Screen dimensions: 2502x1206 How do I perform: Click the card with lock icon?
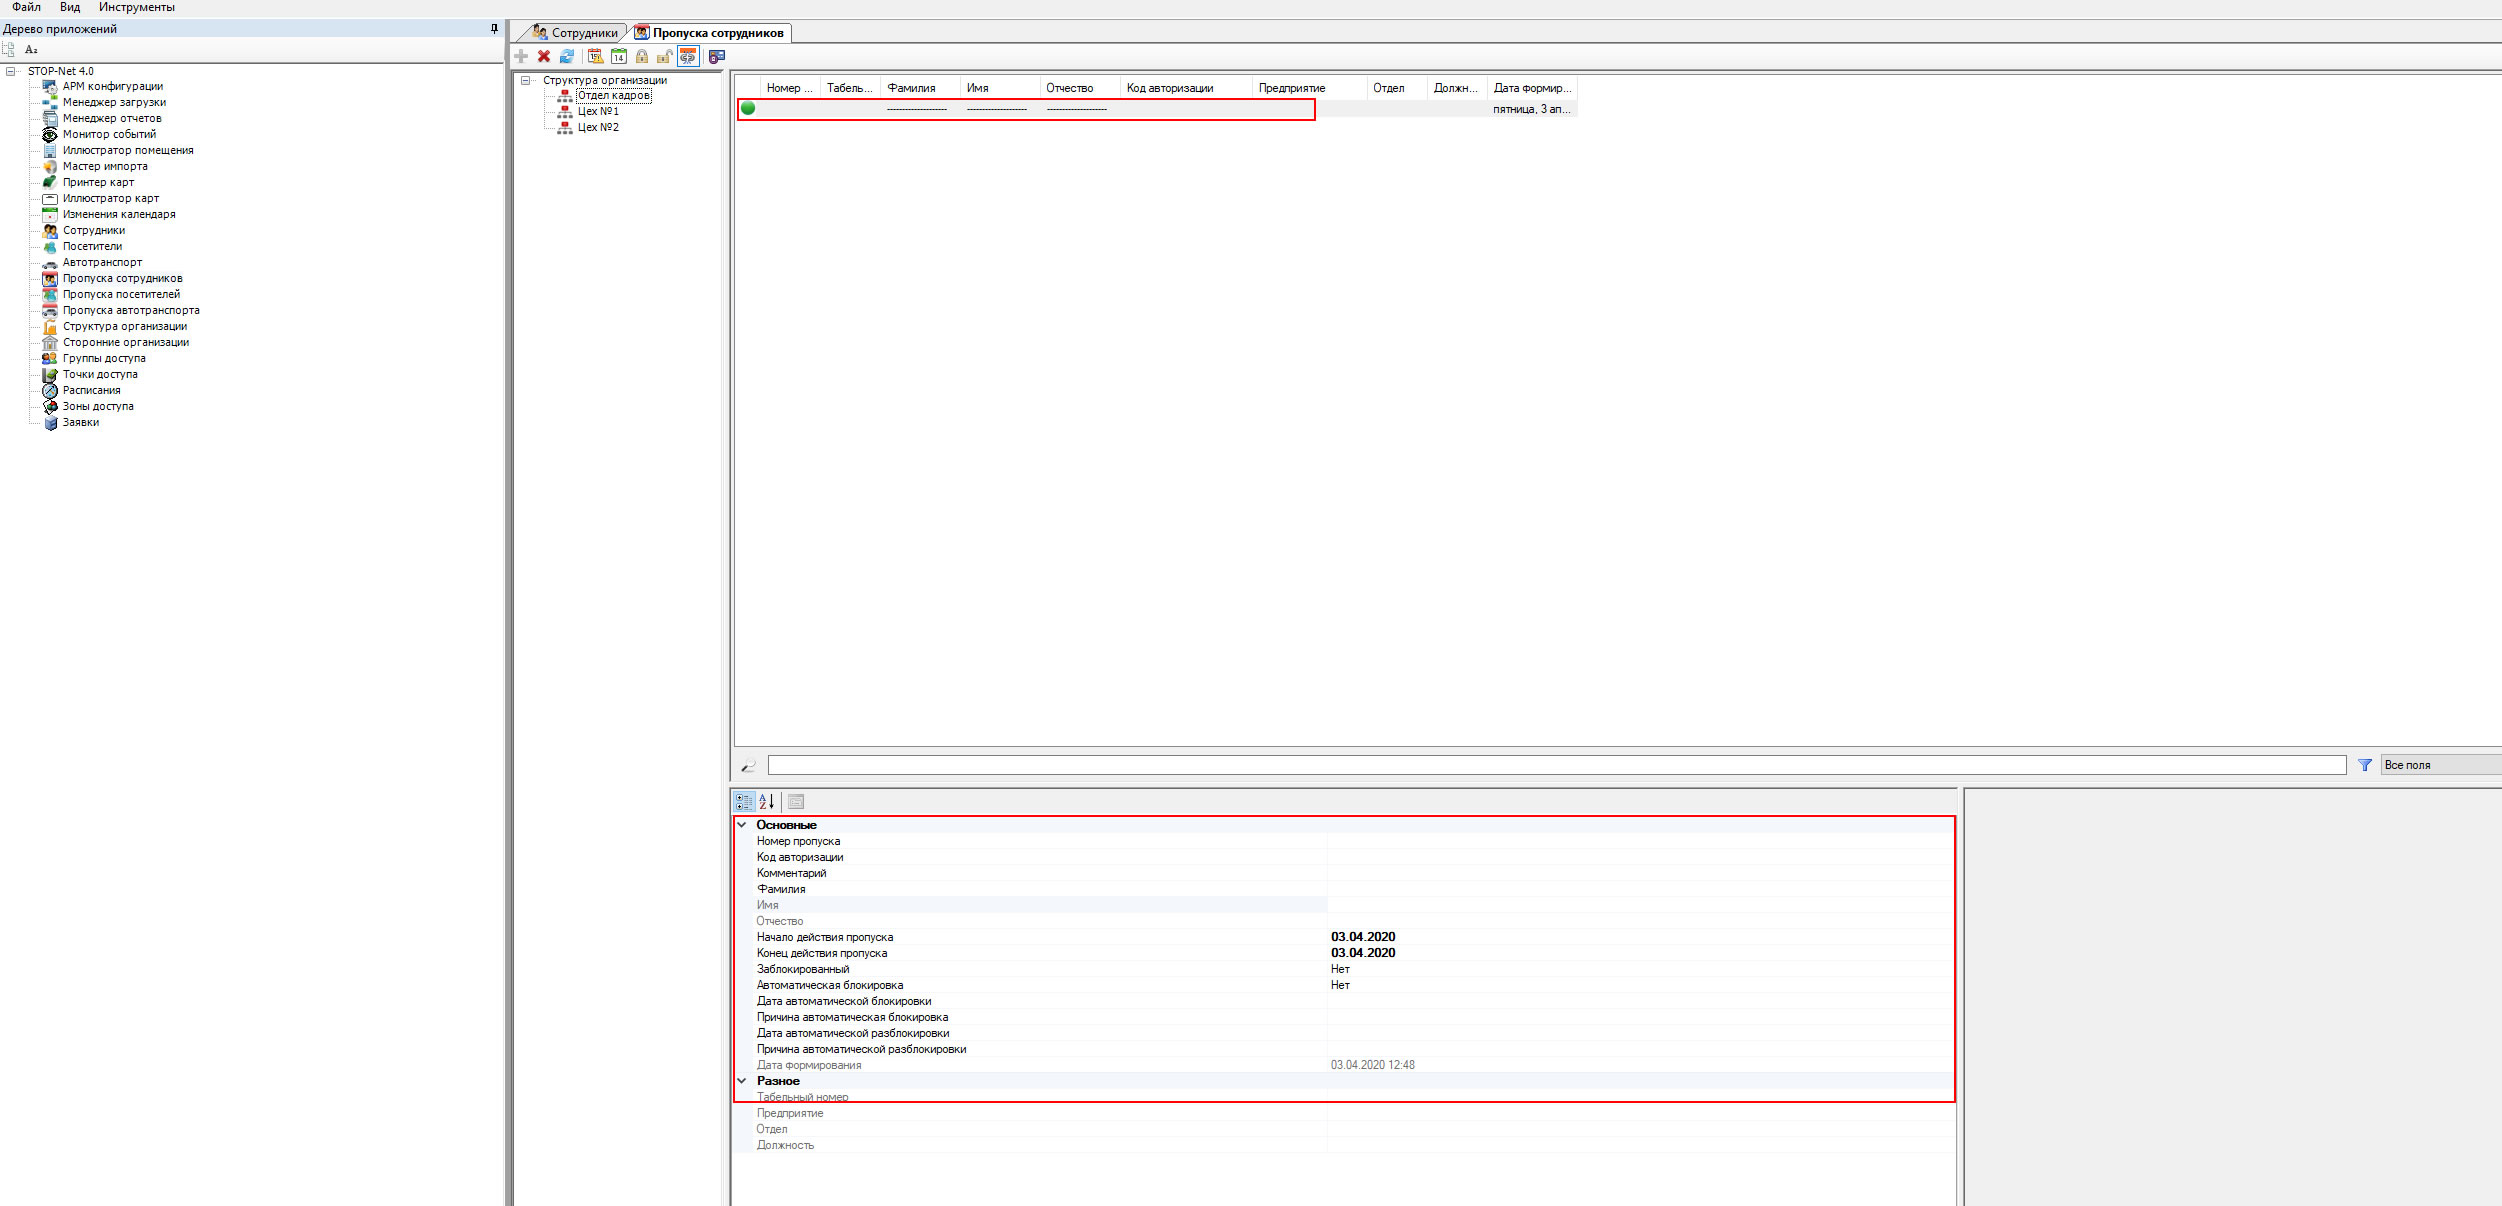point(716,56)
